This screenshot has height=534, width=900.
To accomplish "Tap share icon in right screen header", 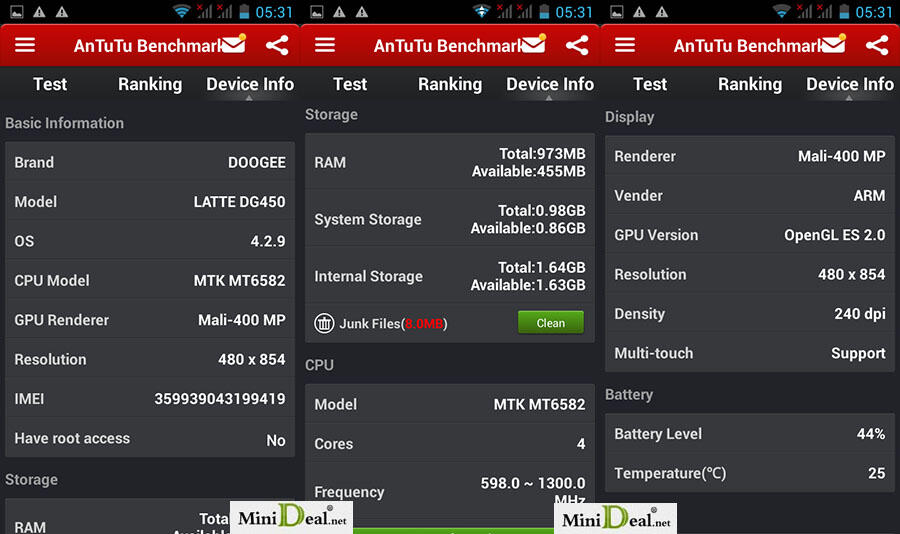I will point(878,45).
